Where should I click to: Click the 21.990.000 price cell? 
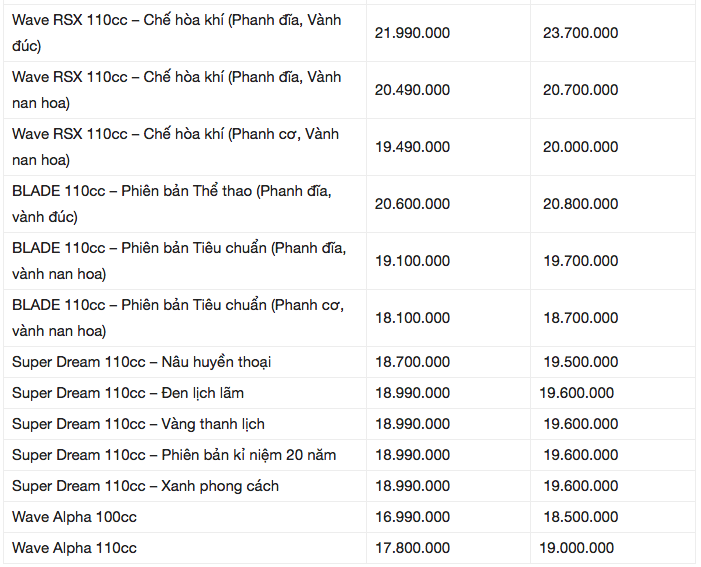(412, 33)
